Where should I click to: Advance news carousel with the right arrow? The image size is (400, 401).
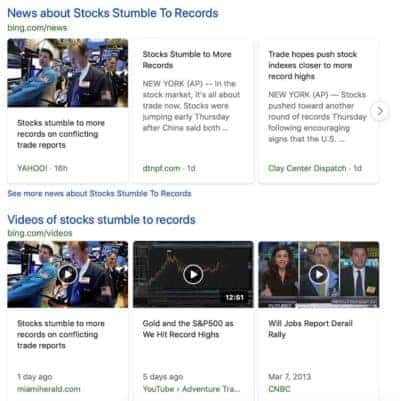[380, 111]
